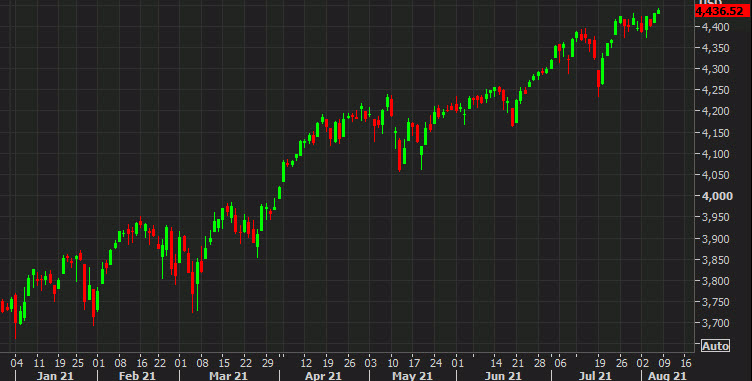The image size is (752, 381).
Task: Click the 24 date tick in May
Action: [x=436, y=362]
